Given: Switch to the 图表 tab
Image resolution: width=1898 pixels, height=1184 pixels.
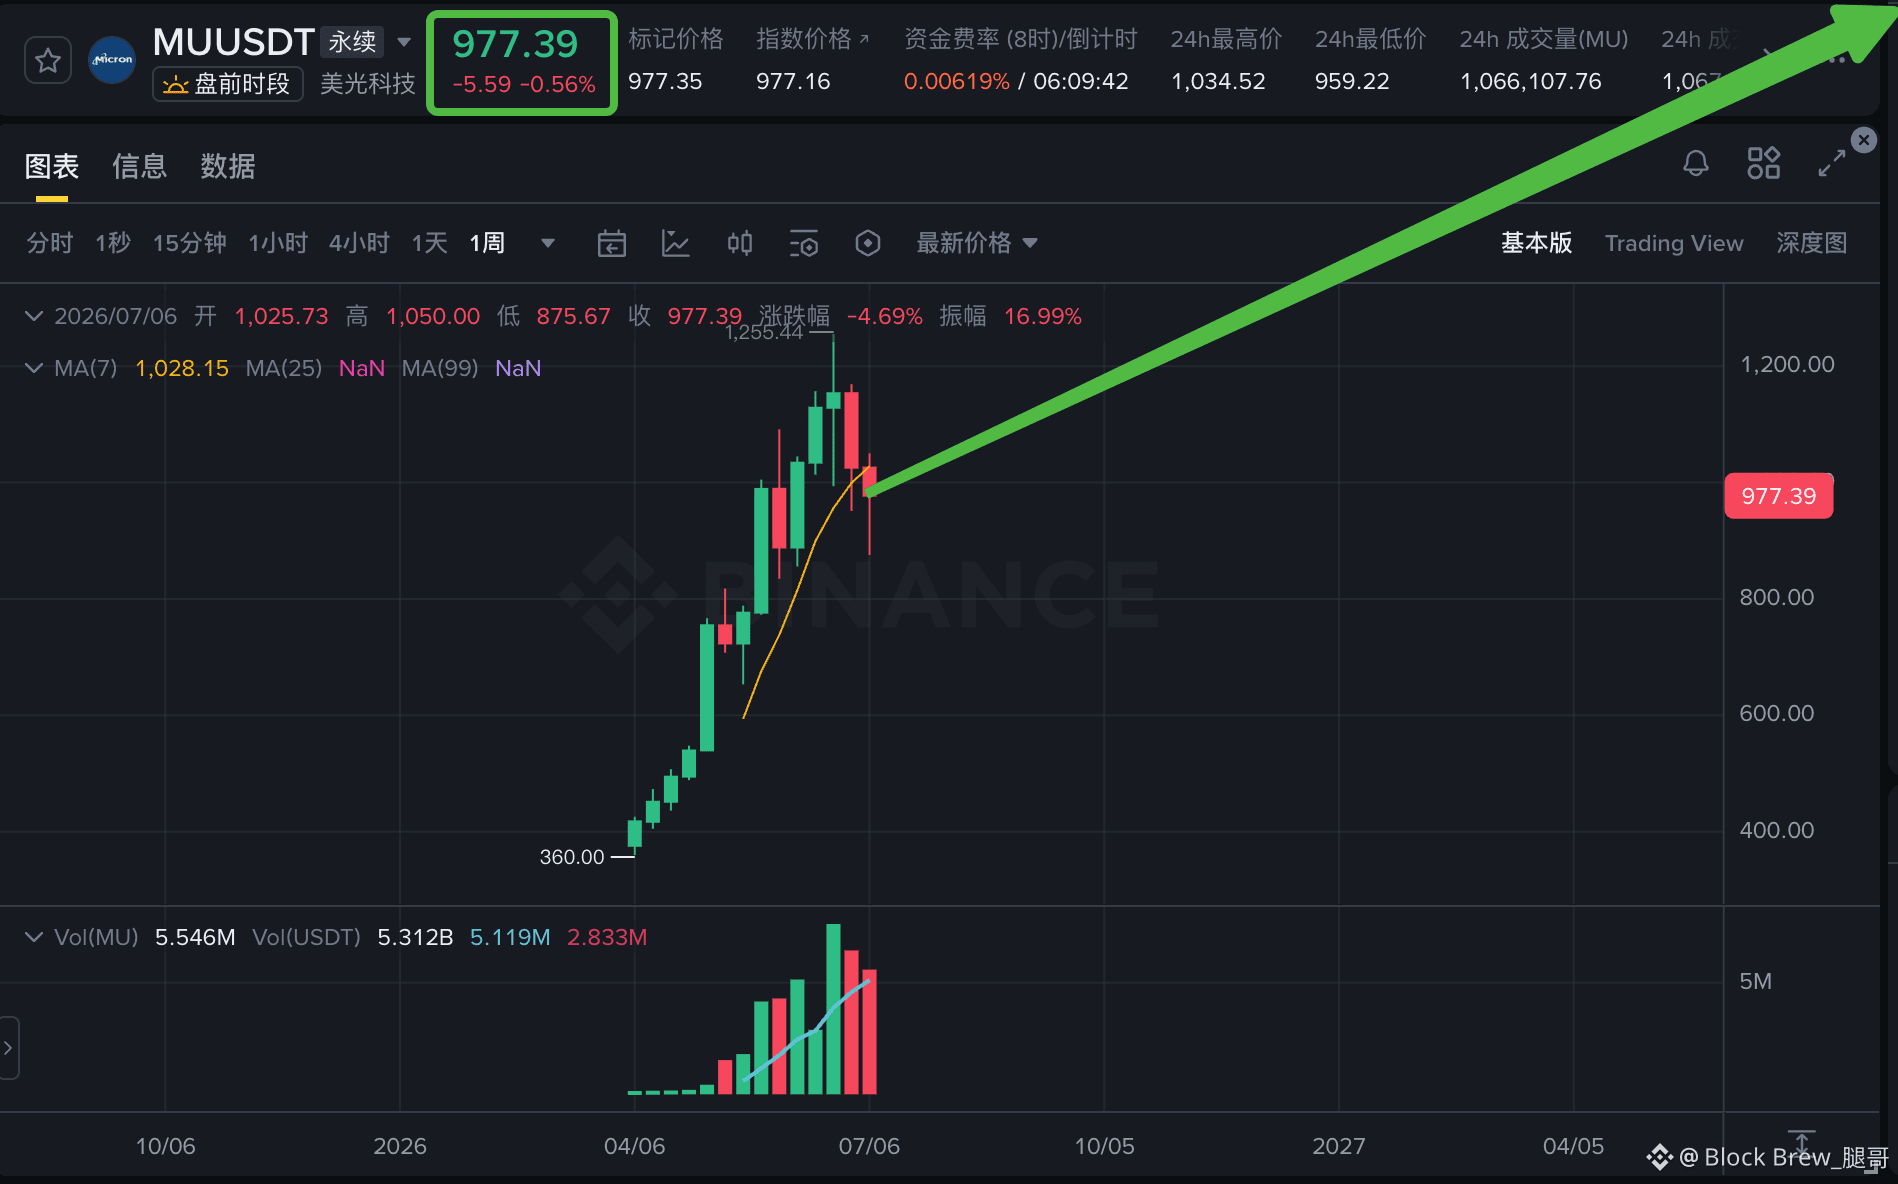Looking at the screenshot, I should pos(52,166).
